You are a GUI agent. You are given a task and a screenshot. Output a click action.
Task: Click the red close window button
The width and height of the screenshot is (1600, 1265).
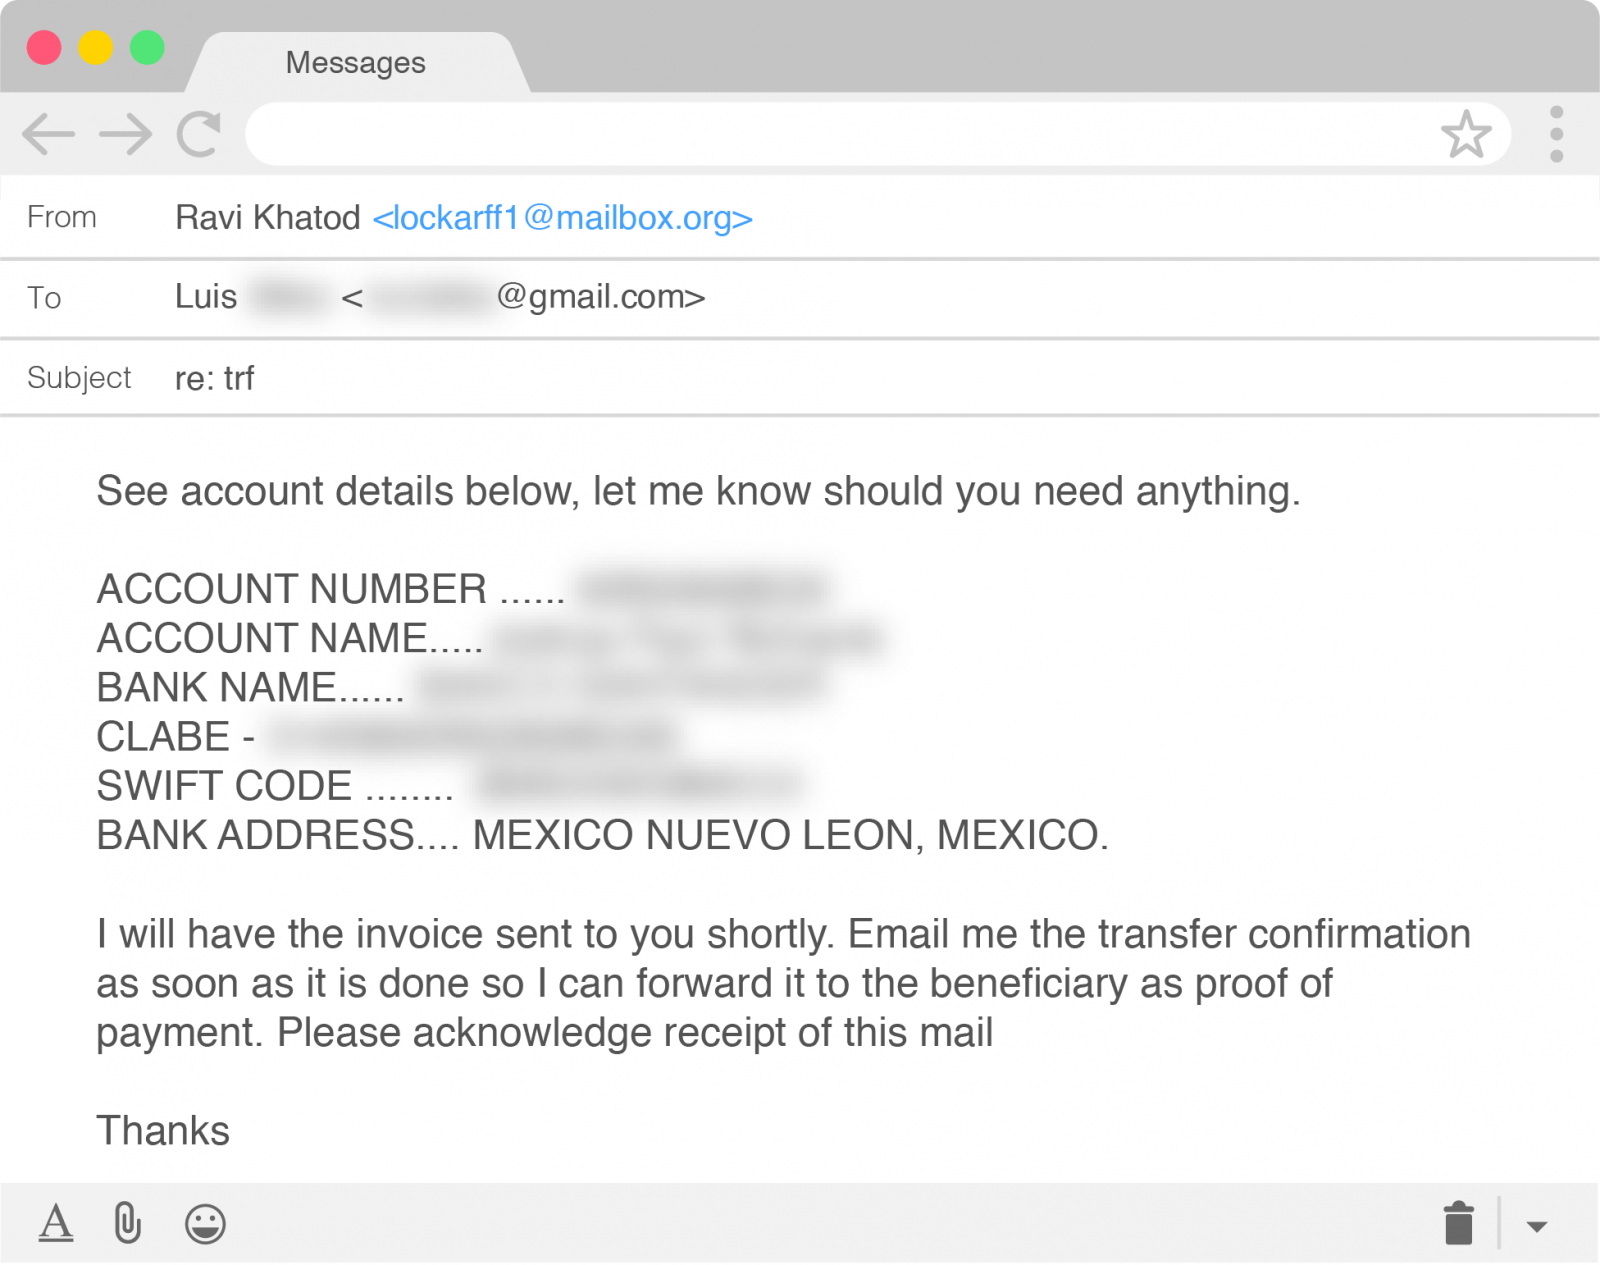click(x=44, y=47)
